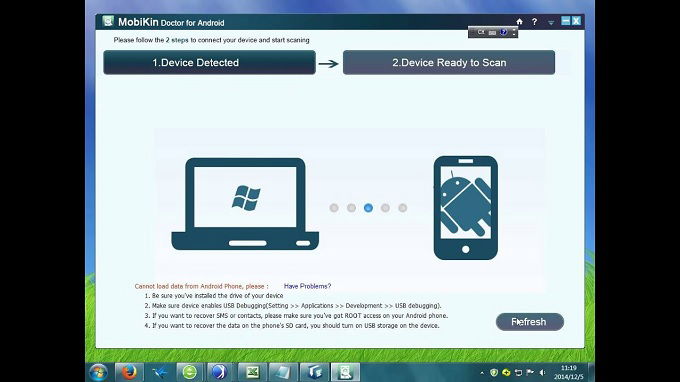This screenshot has width=680, height=382.
Task: Switch to the MobiKin taskbar button
Action: 346,372
